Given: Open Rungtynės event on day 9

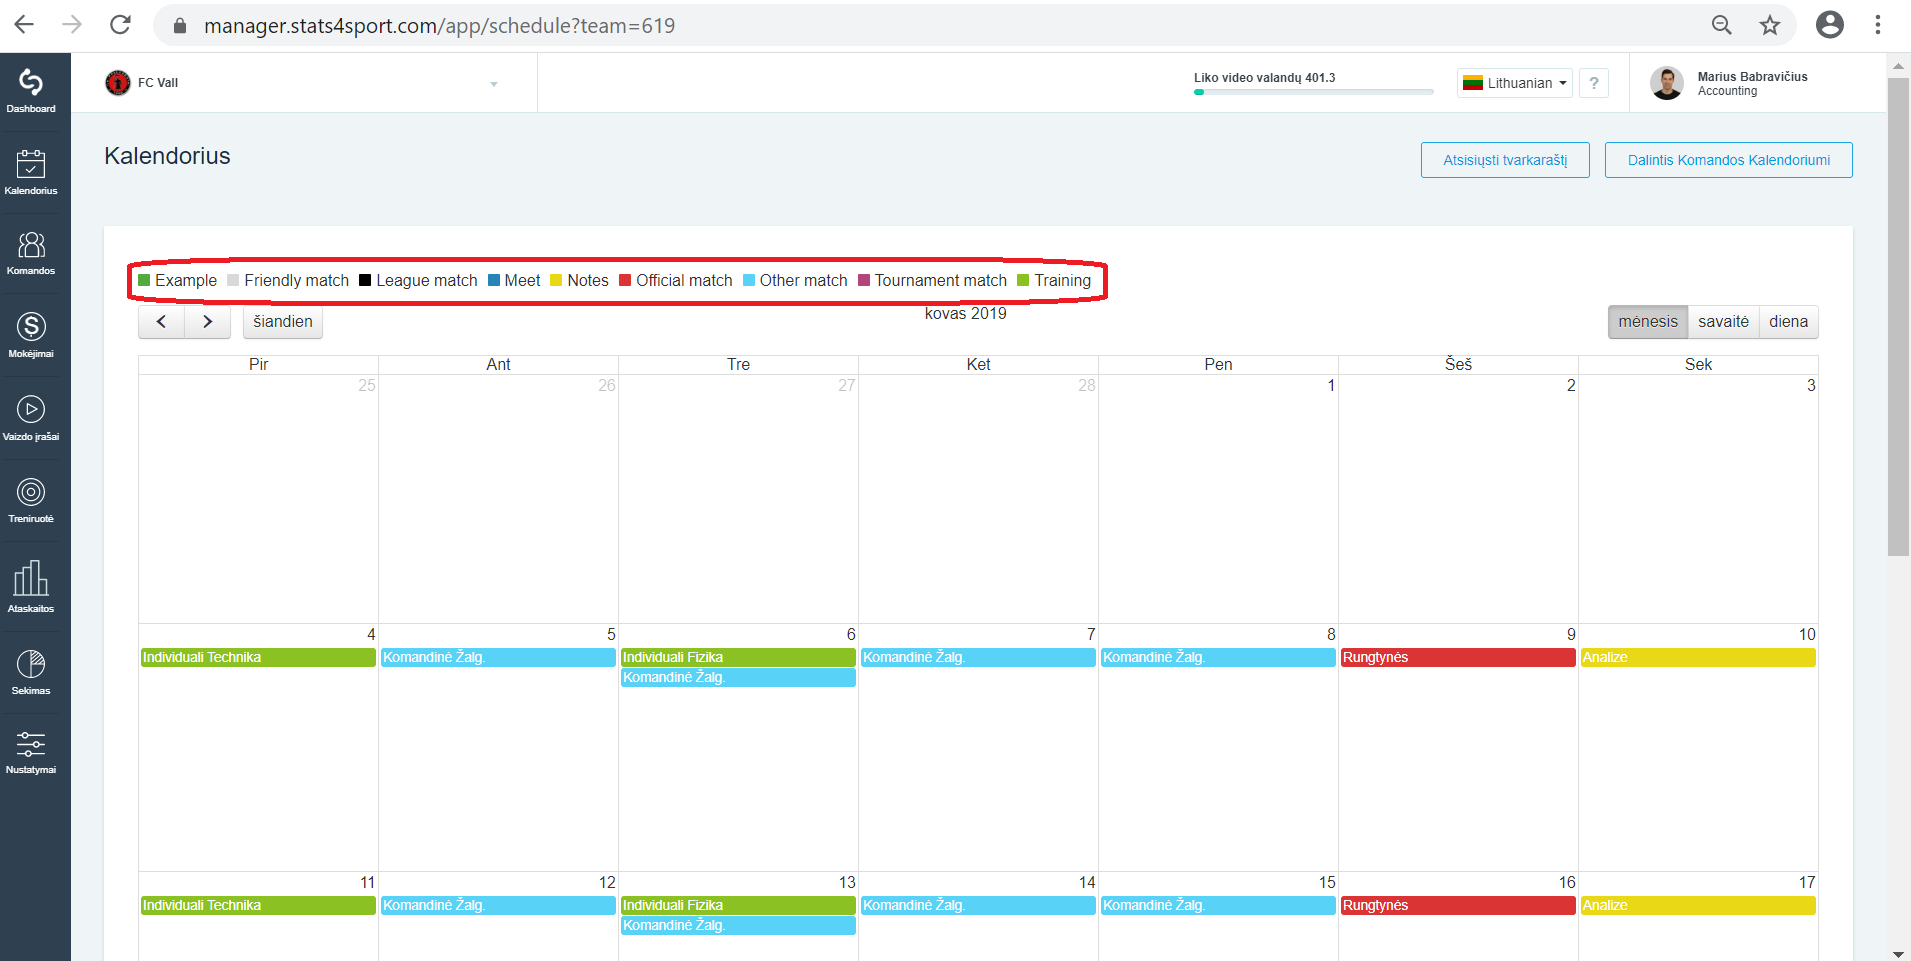Looking at the screenshot, I should (1458, 657).
